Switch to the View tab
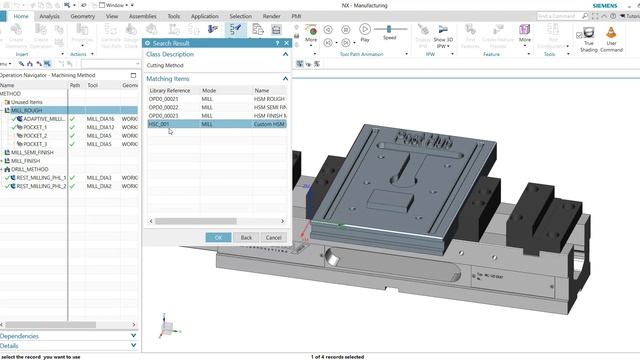This screenshot has height=360, width=640. 112,16
